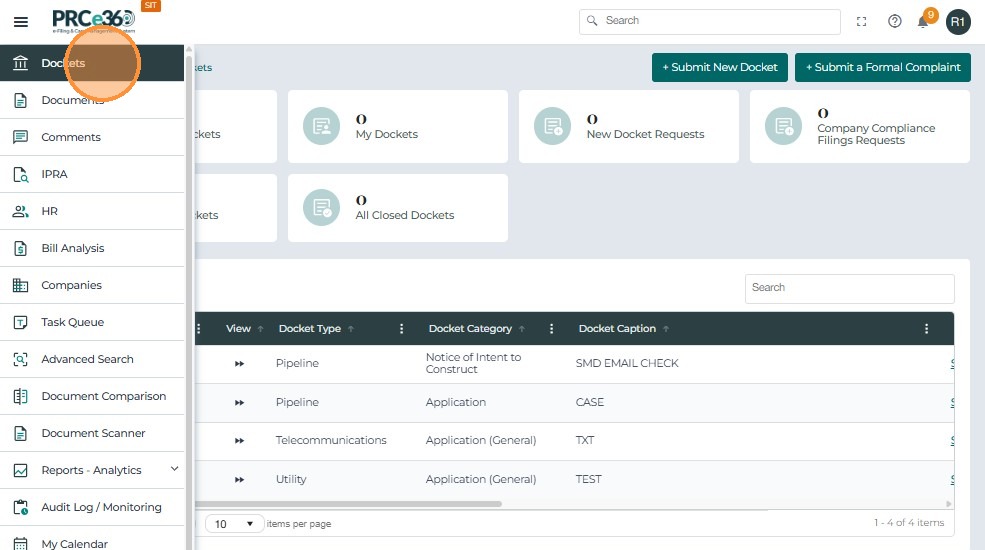The image size is (985, 550).
Task: Click the top global Search field
Action: 710,21
